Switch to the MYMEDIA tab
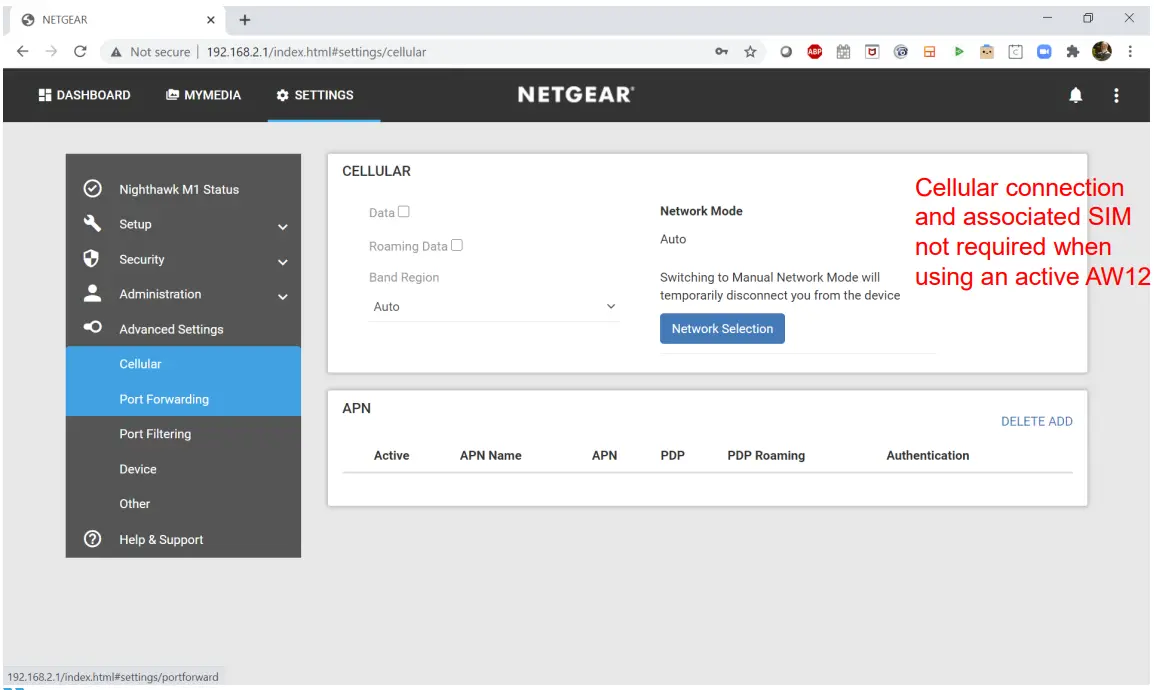Image resolution: width=1154 pixels, height=690 pixels. [203, 94]
